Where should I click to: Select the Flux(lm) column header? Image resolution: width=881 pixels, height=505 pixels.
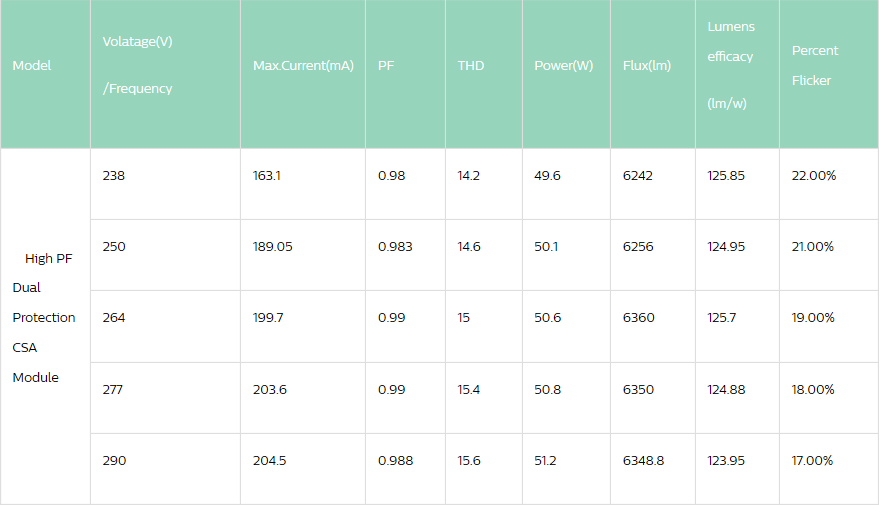click(647, 66)
